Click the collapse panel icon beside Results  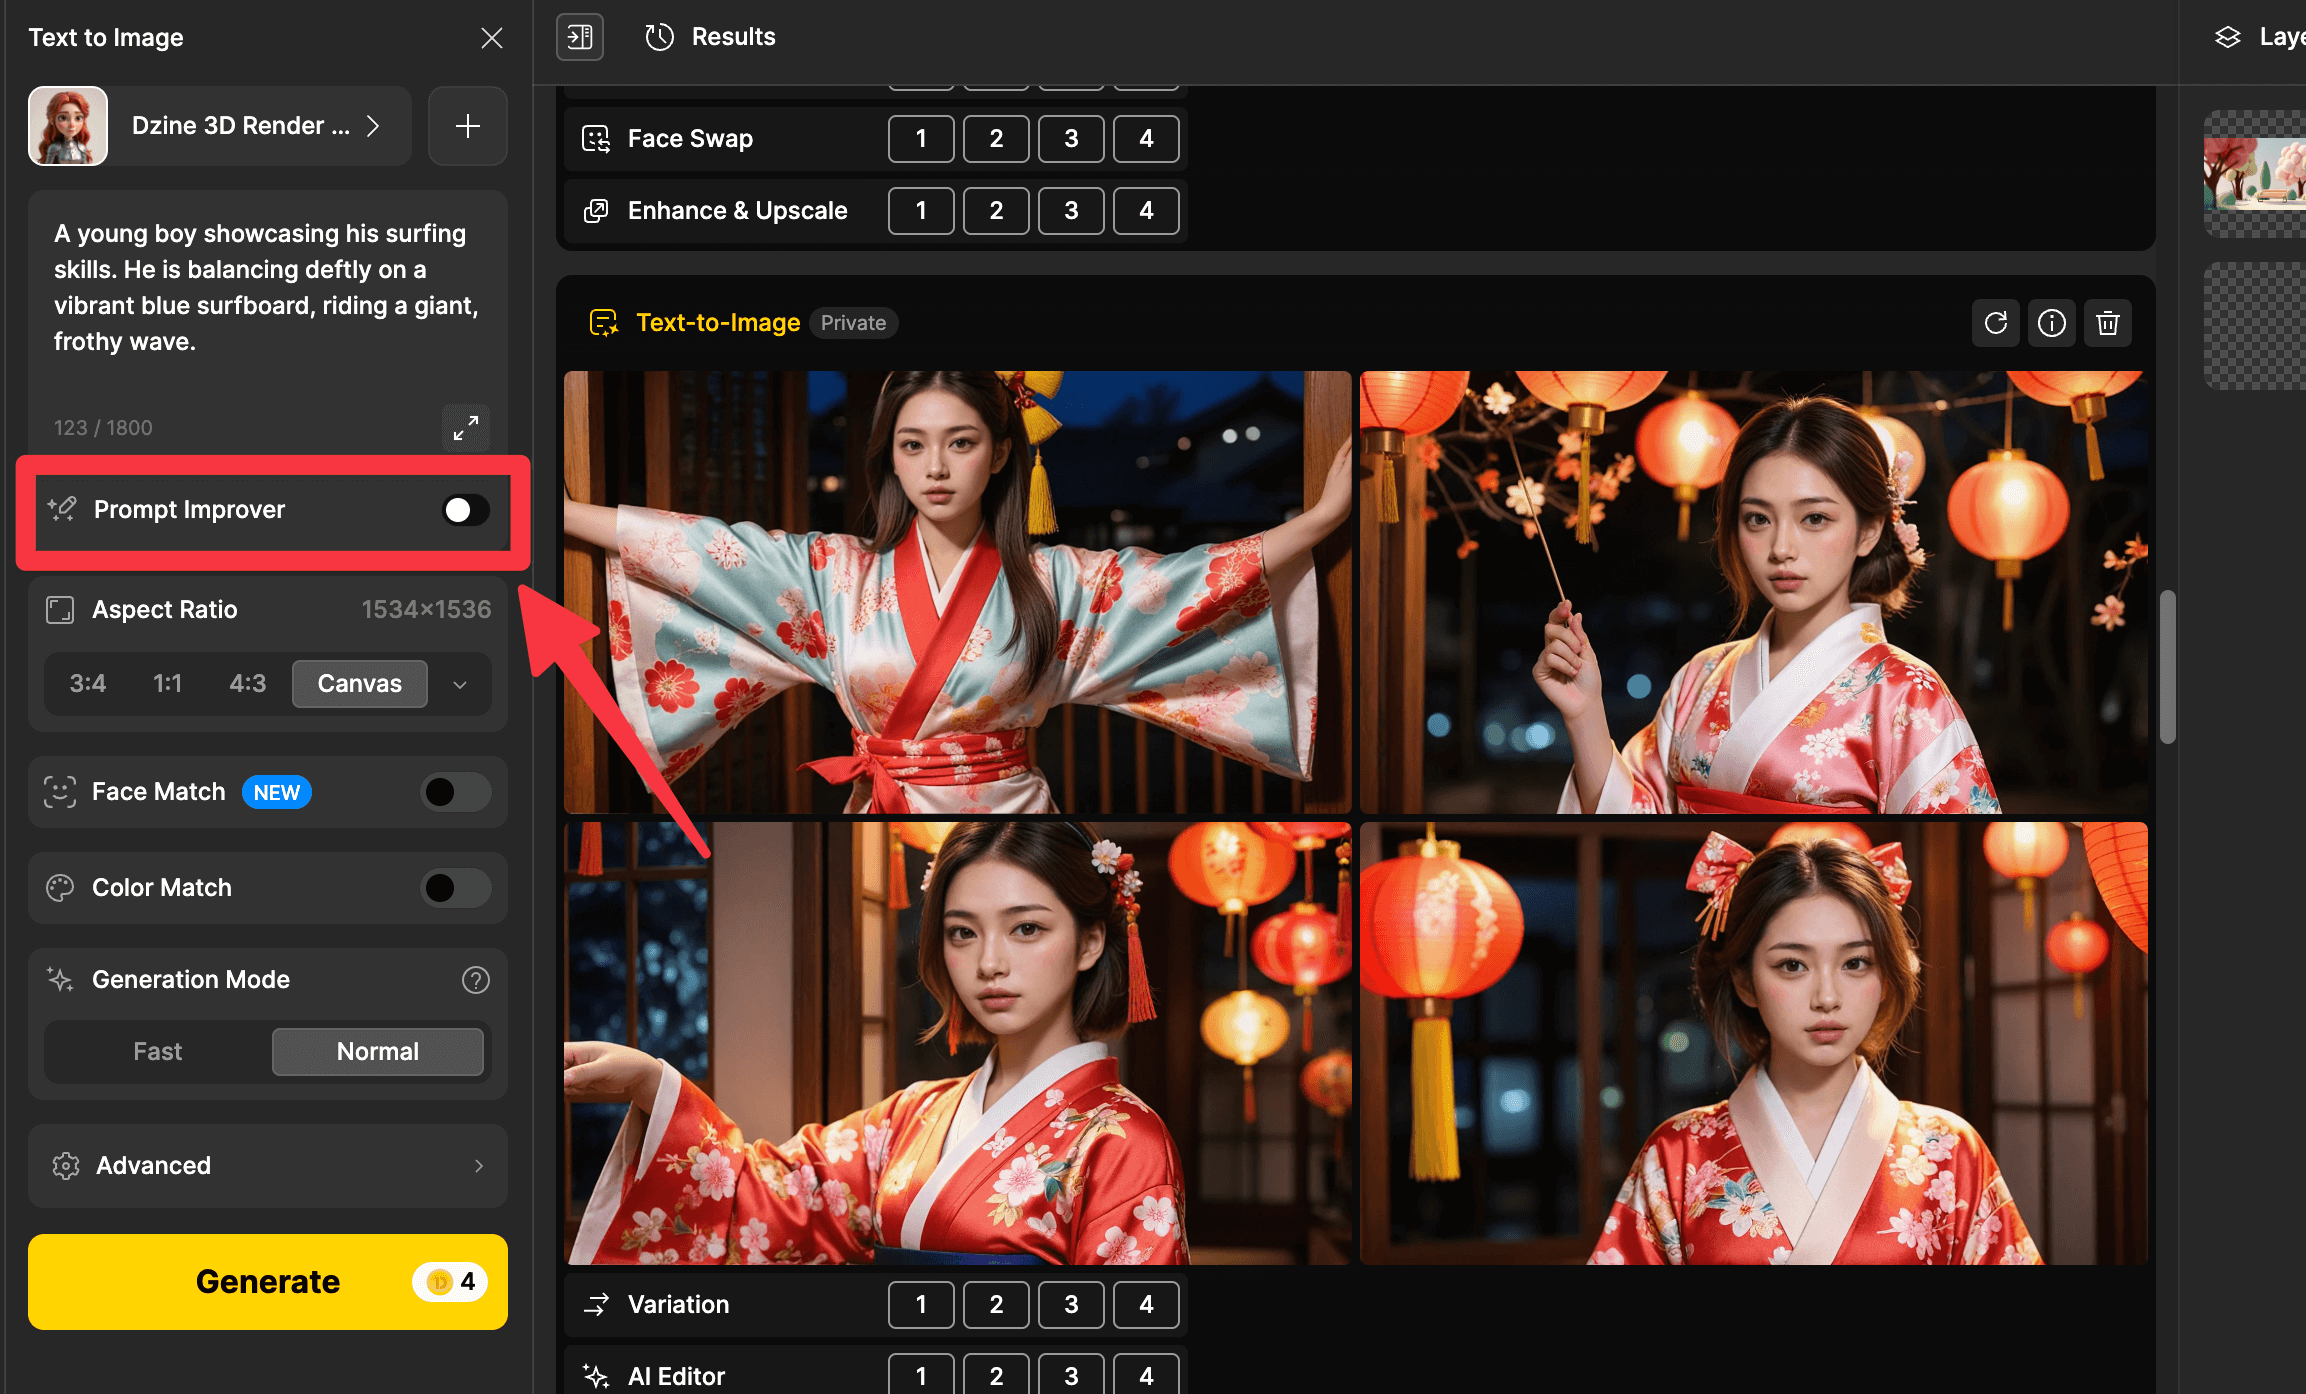580,37
